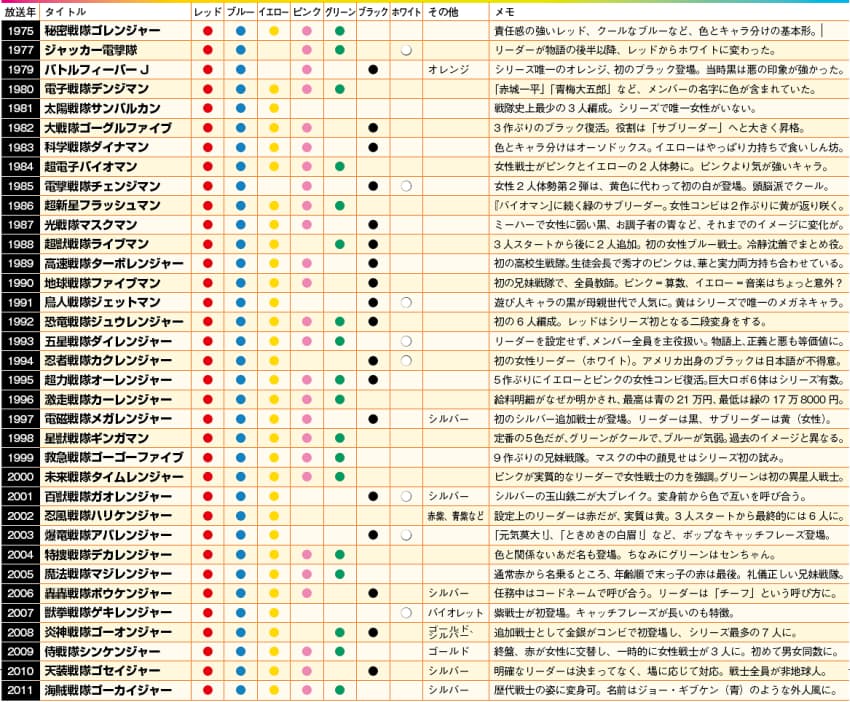Click the title 海賊戦隊ゴーカイジャー
This screenshot has height=702, width=850.
click(108, 691)
